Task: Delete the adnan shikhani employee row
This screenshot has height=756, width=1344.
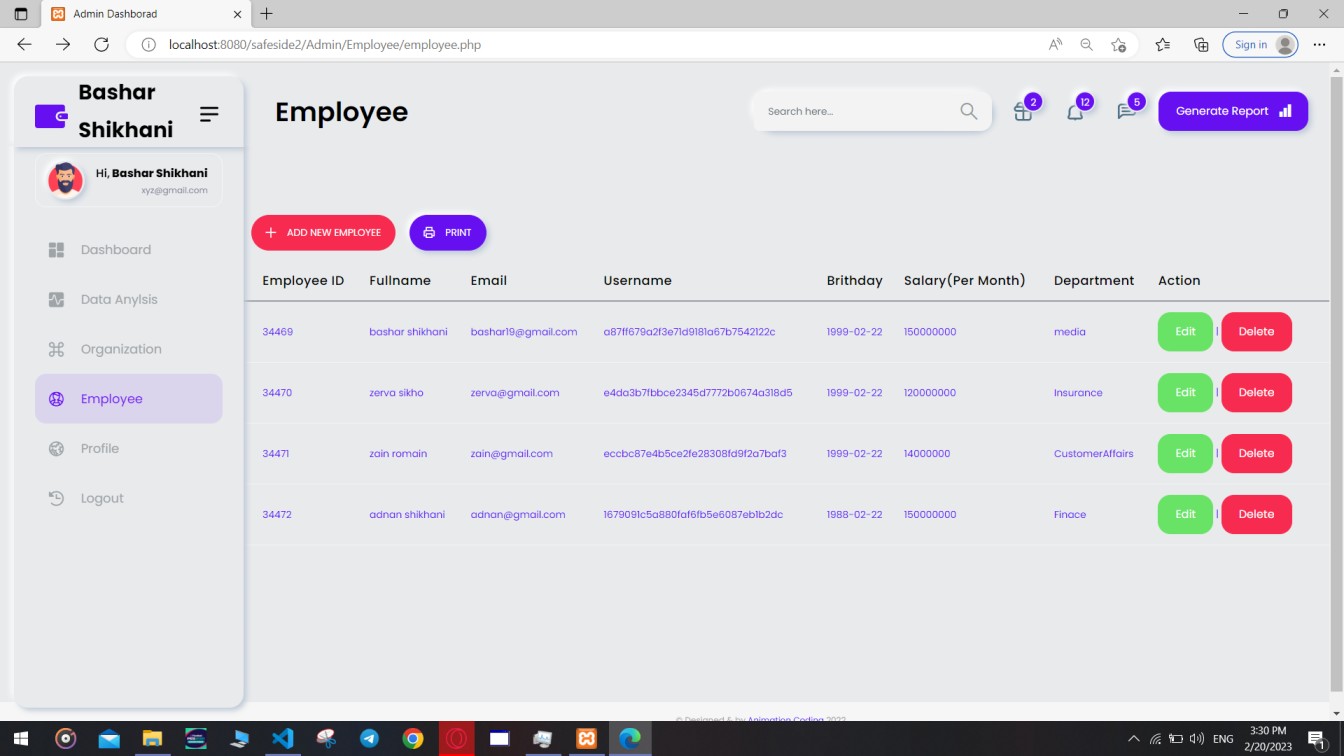Action: (1256, 514)
